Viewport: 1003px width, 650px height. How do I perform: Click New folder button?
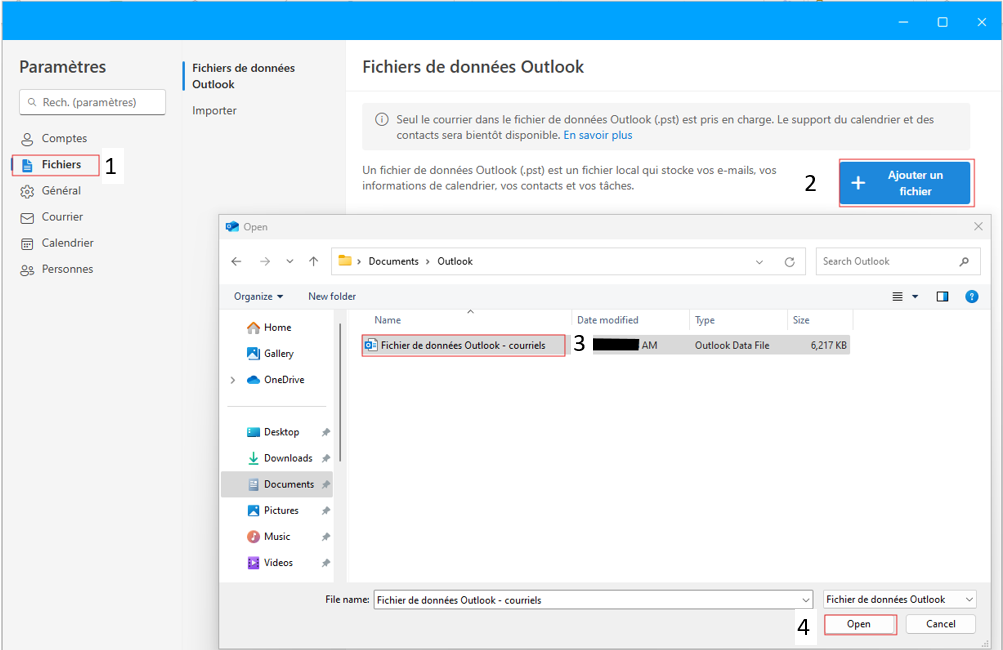[332, 296]
